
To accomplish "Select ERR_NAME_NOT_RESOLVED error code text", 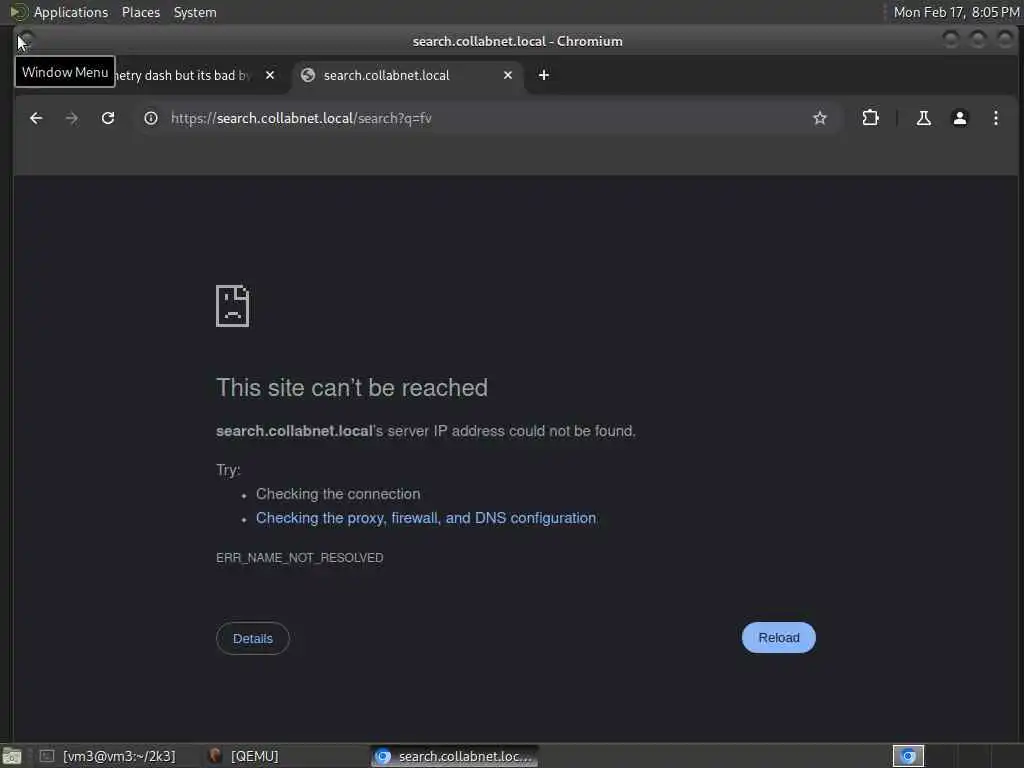I will click(x=300, y=558).
